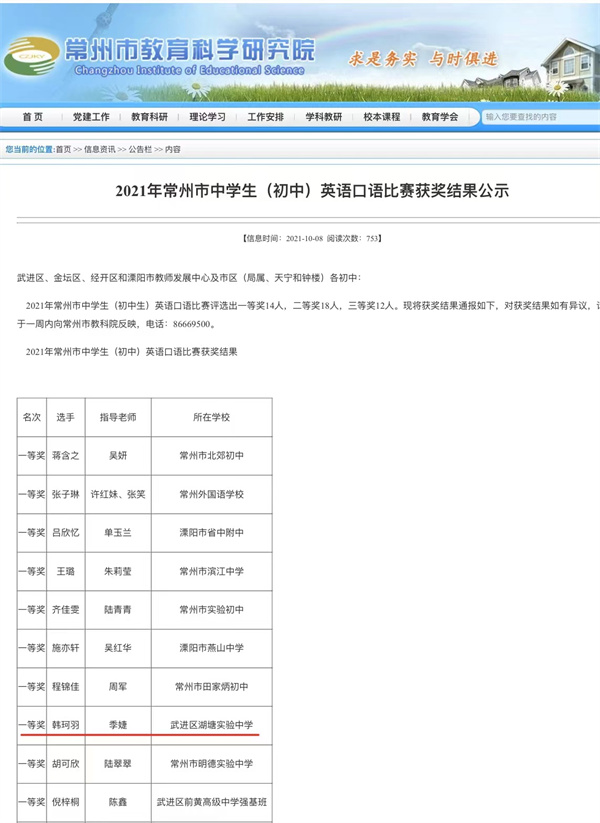Click the phone number 86669500 text
The image size is (600, 823).
[191, 324]
